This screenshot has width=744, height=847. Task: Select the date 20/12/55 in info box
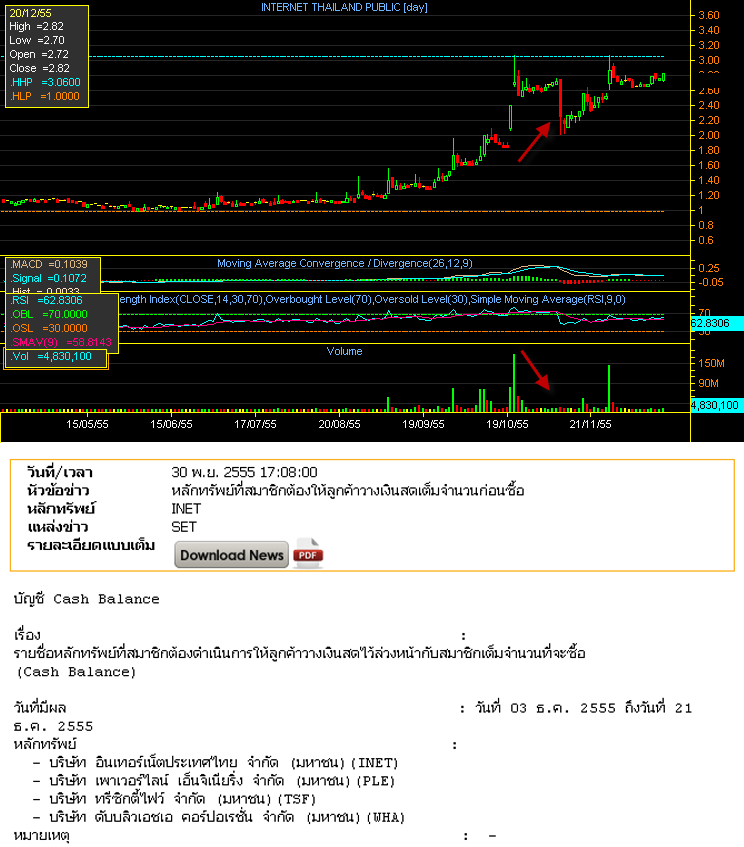coord(30,13)
